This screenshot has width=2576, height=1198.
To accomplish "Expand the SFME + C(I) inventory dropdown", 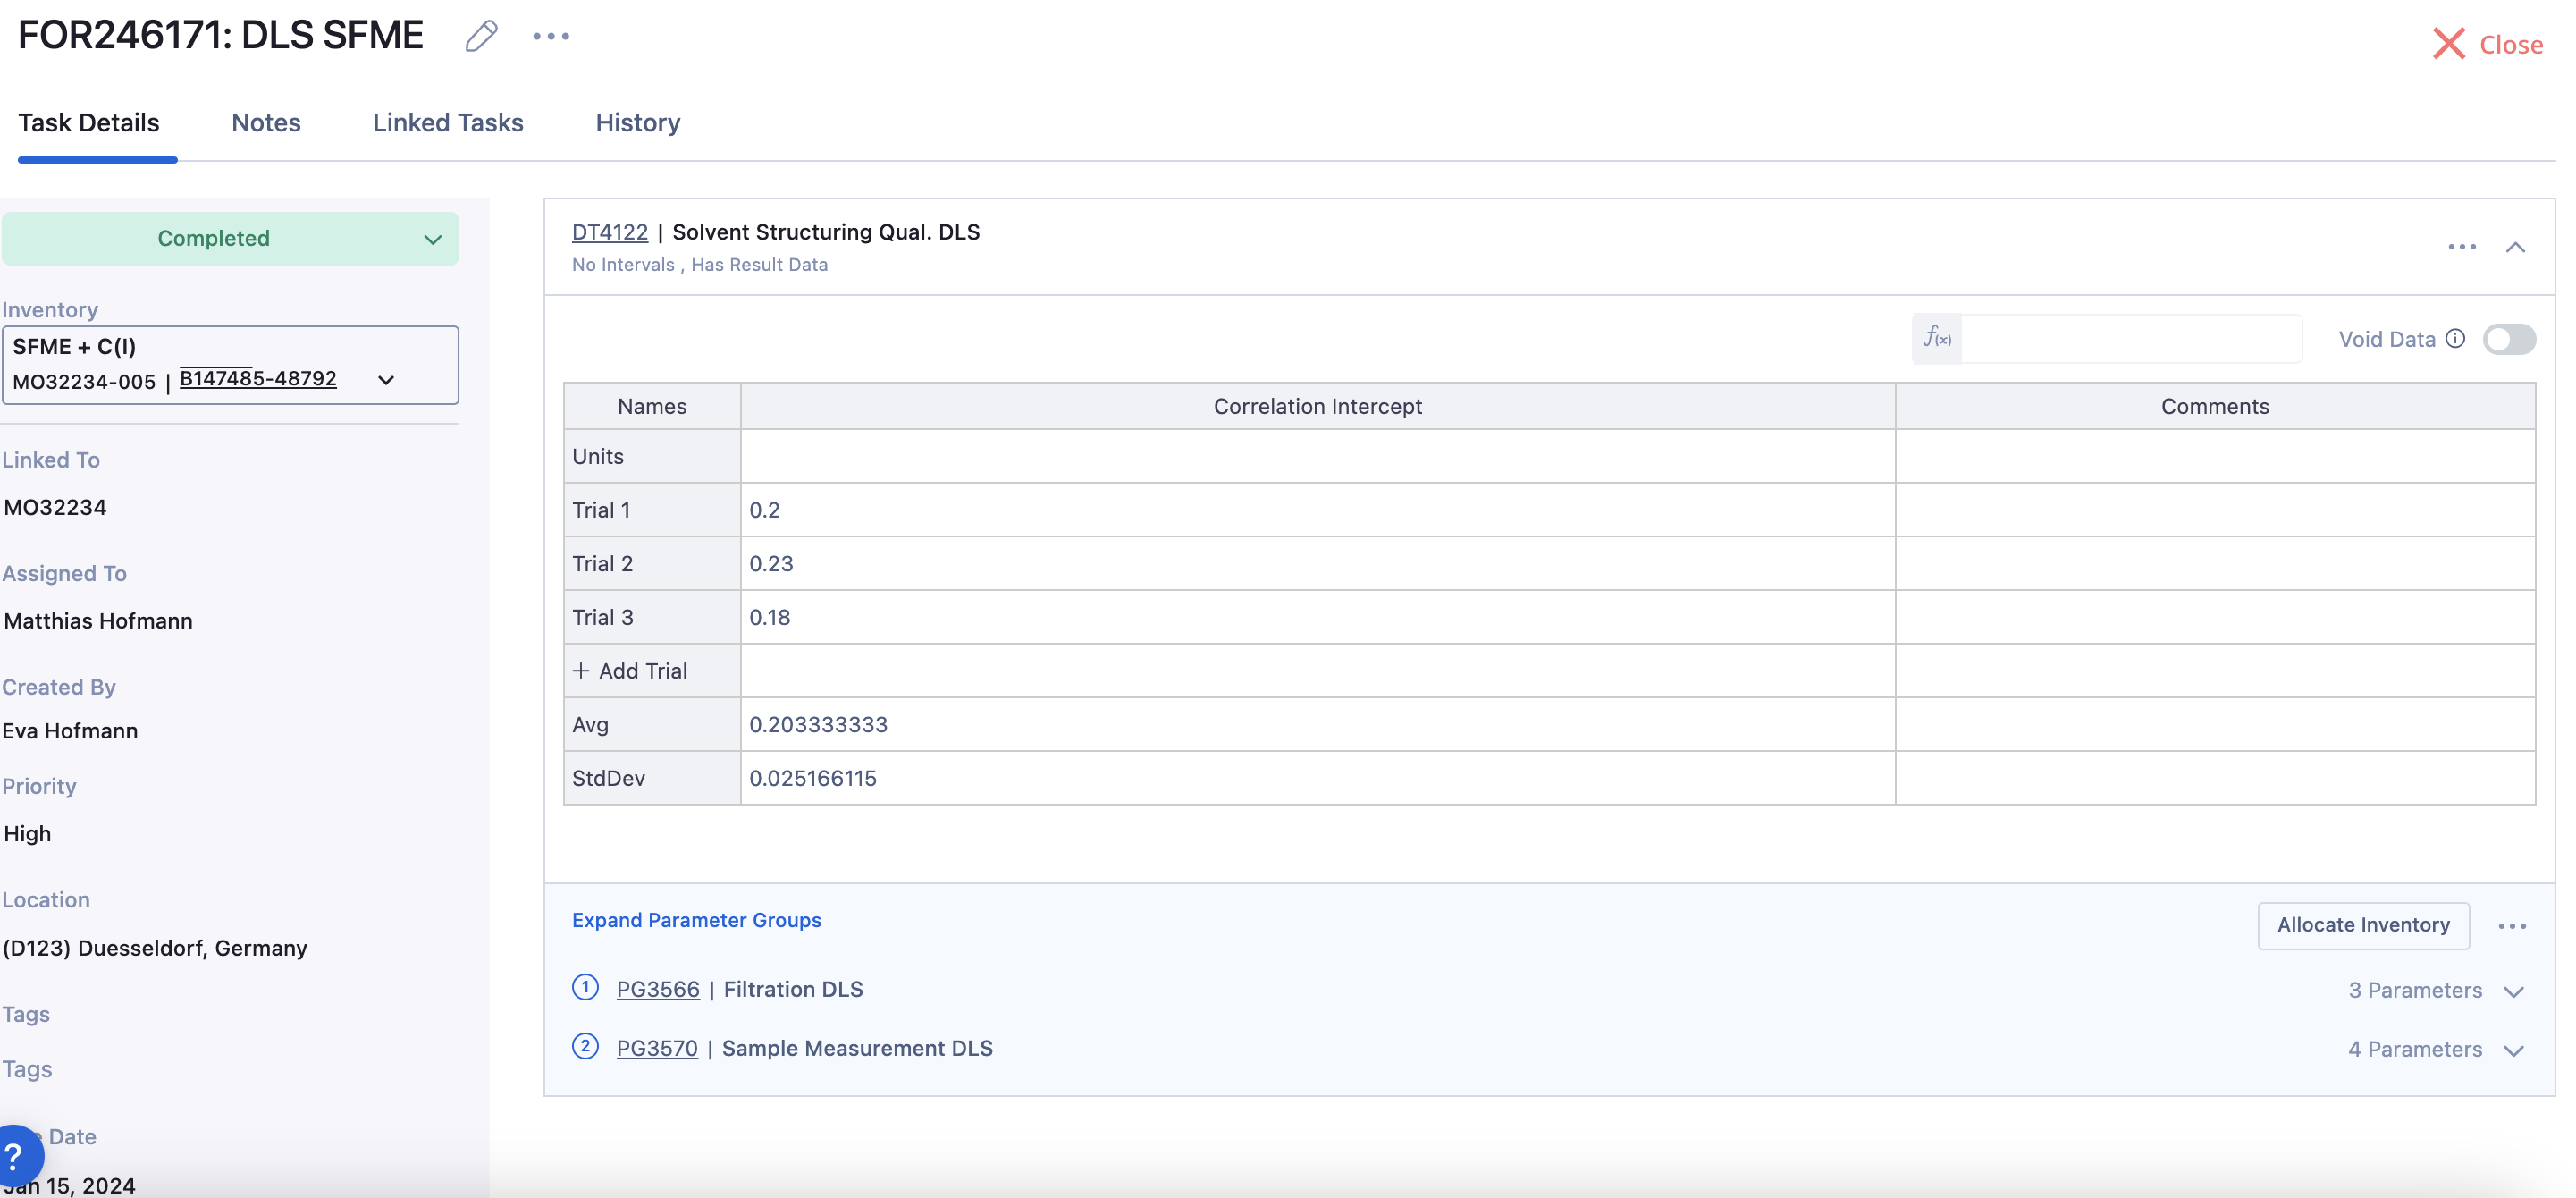I will click(386, 380).
